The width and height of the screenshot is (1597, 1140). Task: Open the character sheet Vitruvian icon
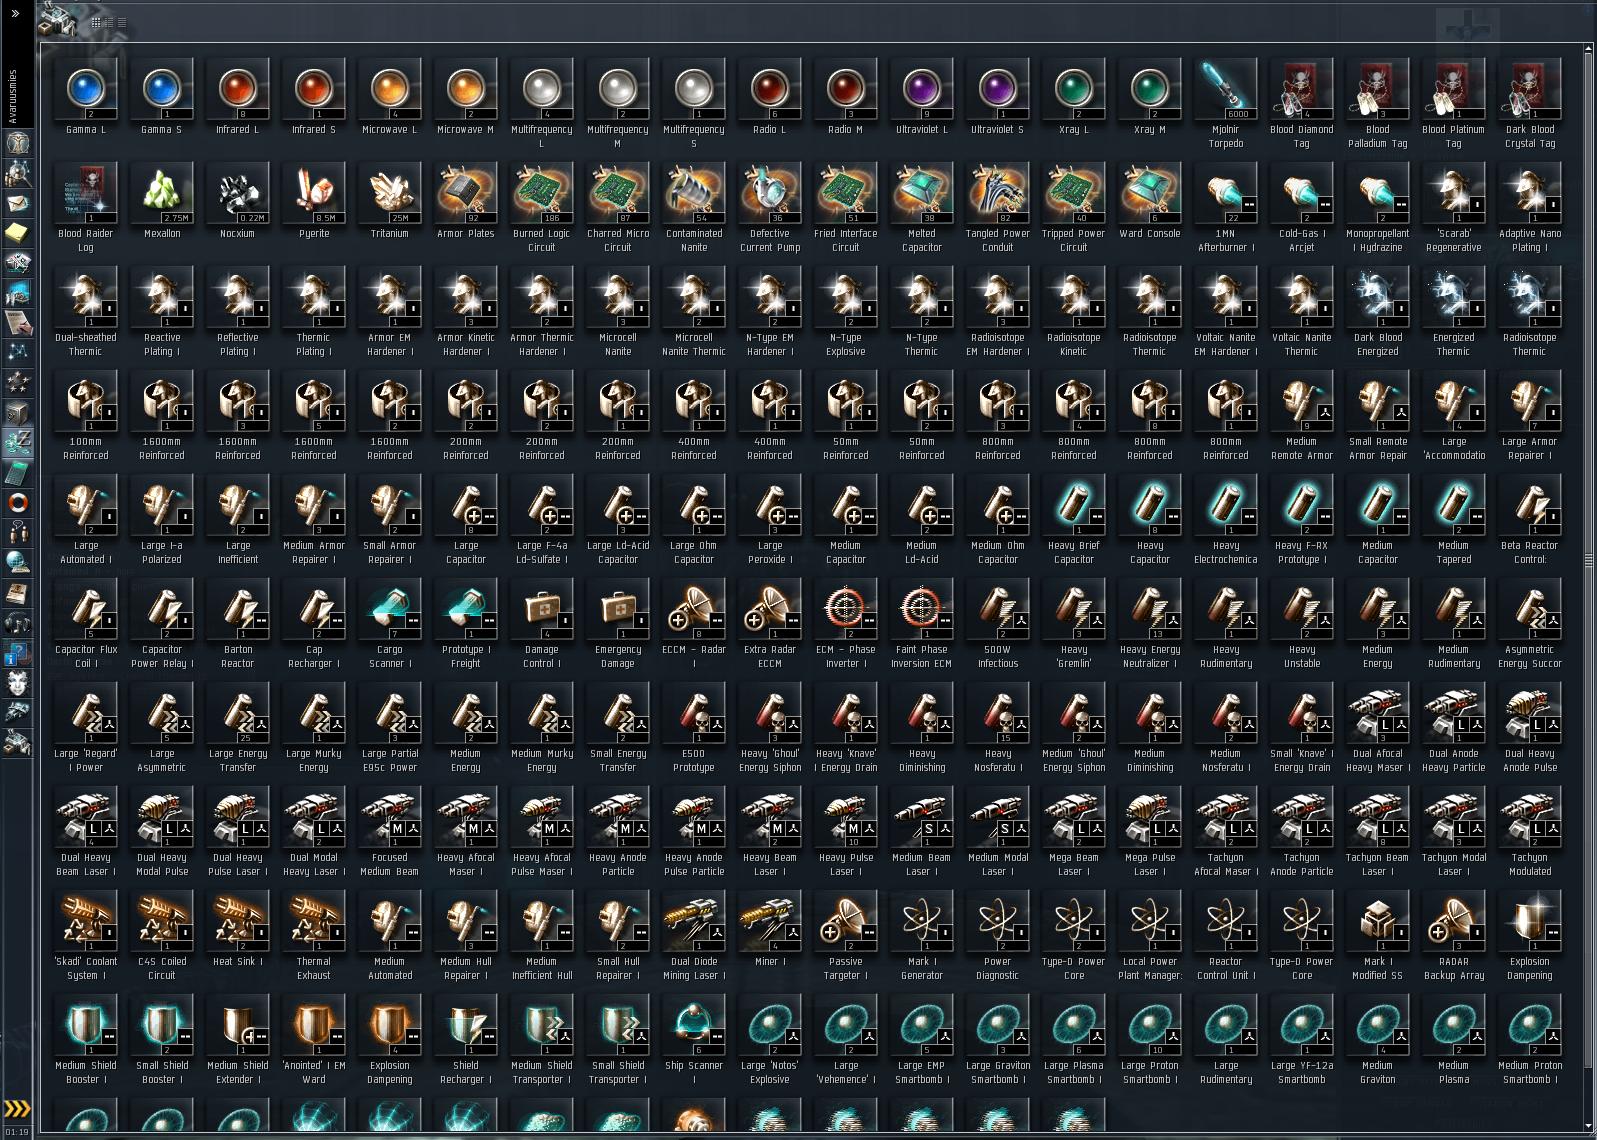(17, 144)
